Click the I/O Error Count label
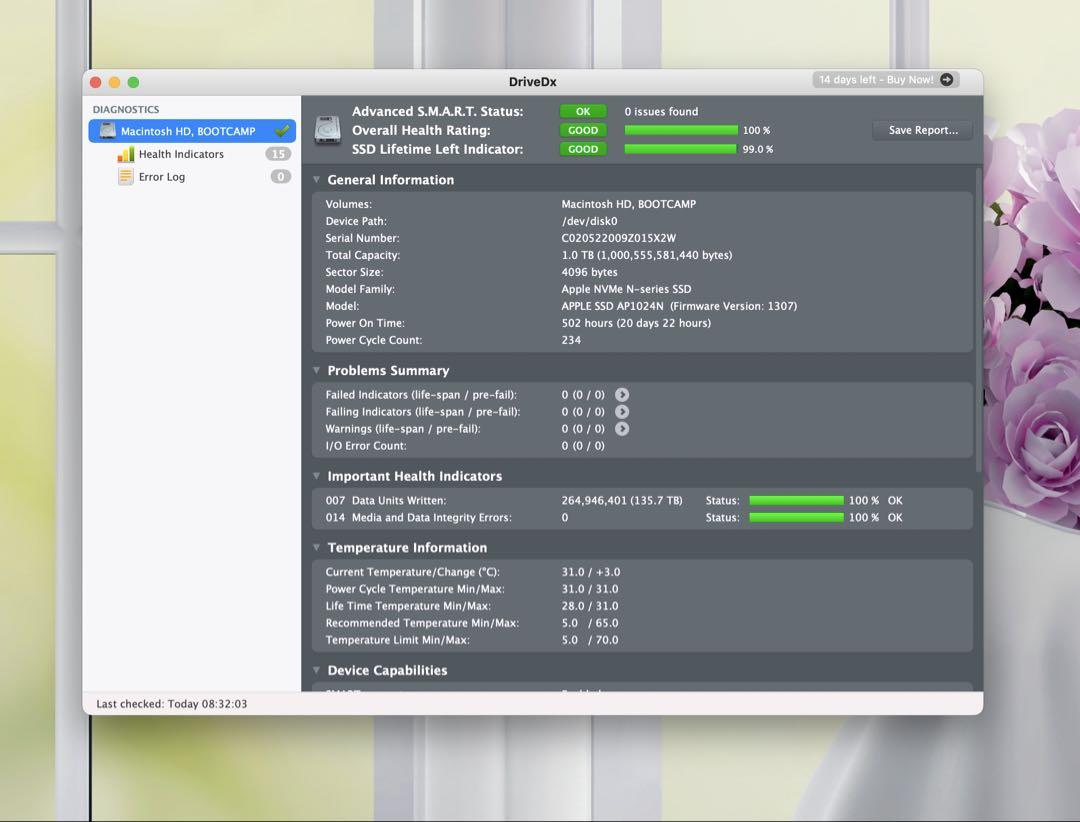The width and height of the screenshot is (1080, 822). click(x=366, y=446)
